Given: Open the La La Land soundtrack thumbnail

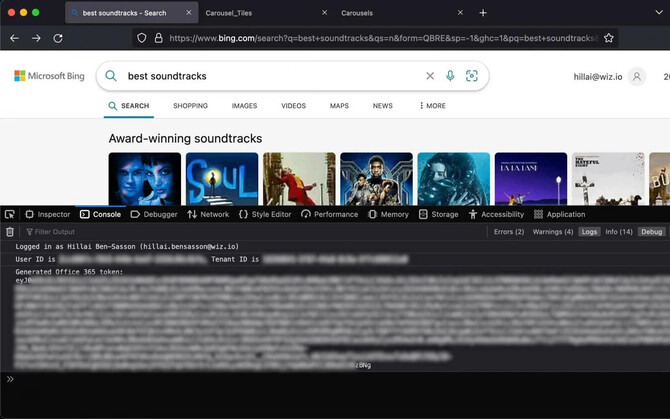Looking at the screenshot, I should [531, 179].
